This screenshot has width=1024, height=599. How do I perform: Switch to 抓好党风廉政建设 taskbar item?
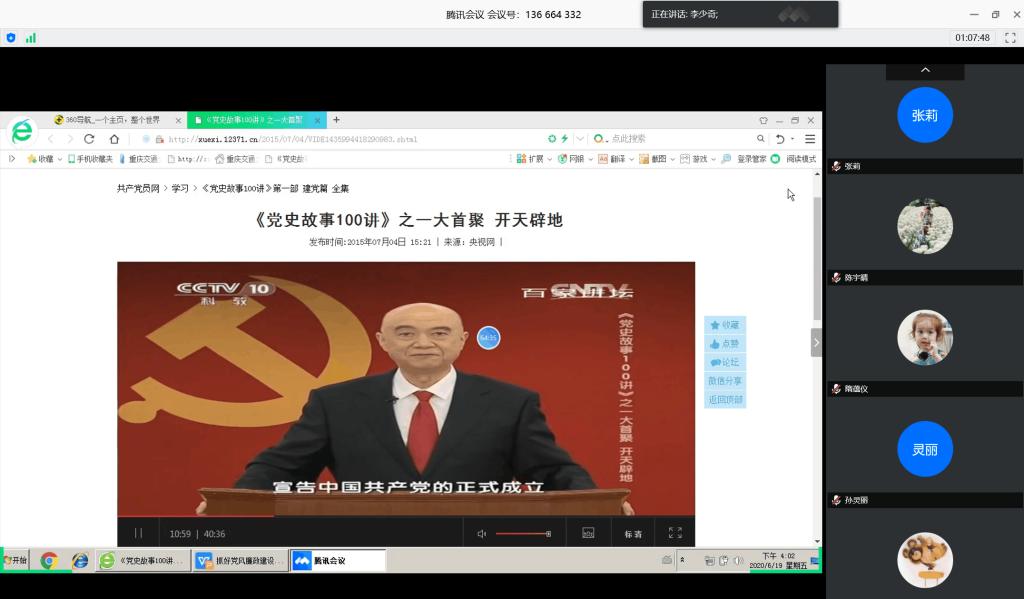(x=241, y=560)
